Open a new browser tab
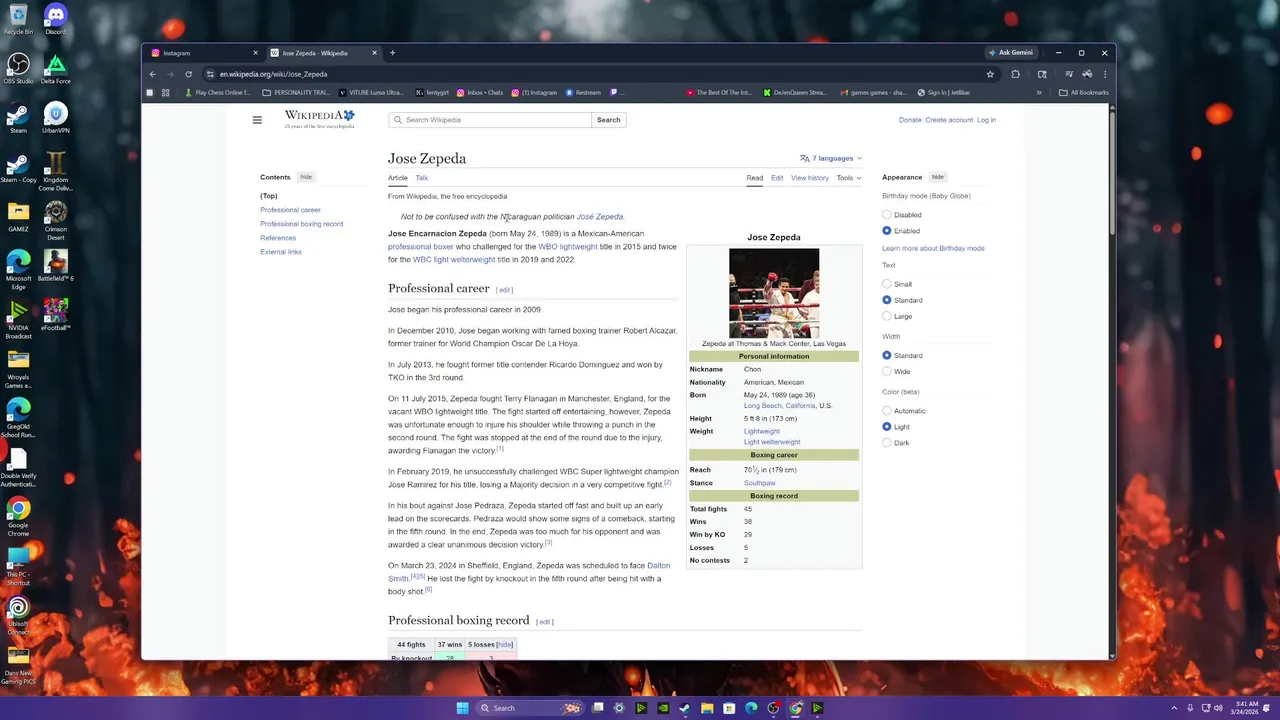The width and height of the screenshot is (1280, 720). 392,53
